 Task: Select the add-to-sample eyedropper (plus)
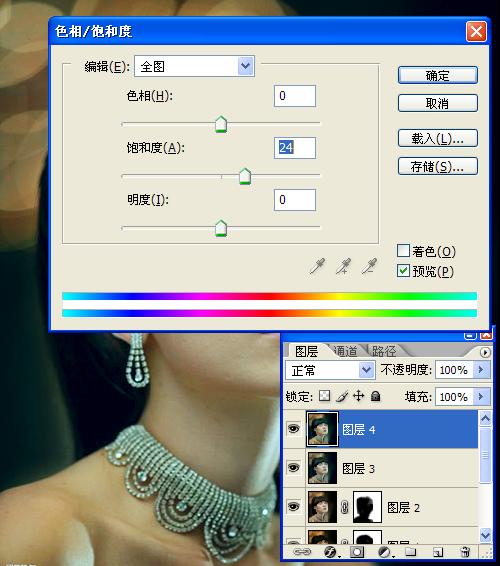pos(343,266)
